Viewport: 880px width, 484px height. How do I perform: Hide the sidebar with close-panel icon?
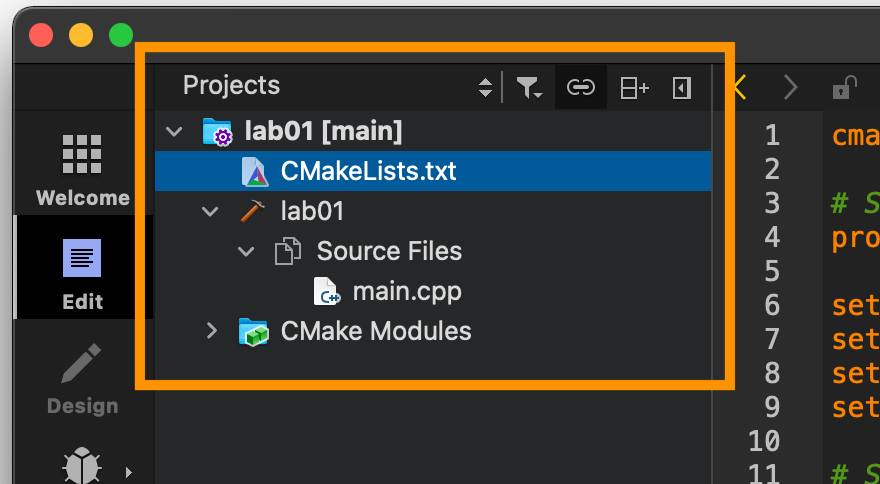681,88
